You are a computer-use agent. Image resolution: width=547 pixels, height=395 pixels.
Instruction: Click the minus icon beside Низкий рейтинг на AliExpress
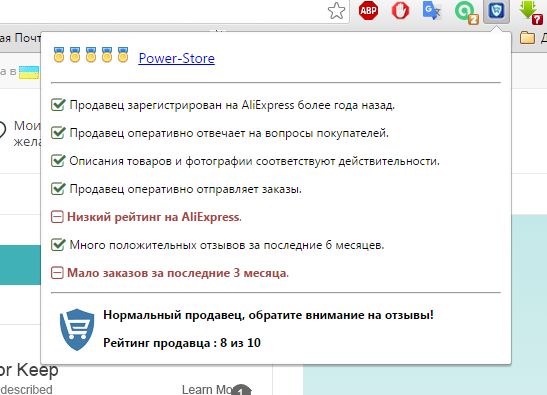click(x=57, y=217)
